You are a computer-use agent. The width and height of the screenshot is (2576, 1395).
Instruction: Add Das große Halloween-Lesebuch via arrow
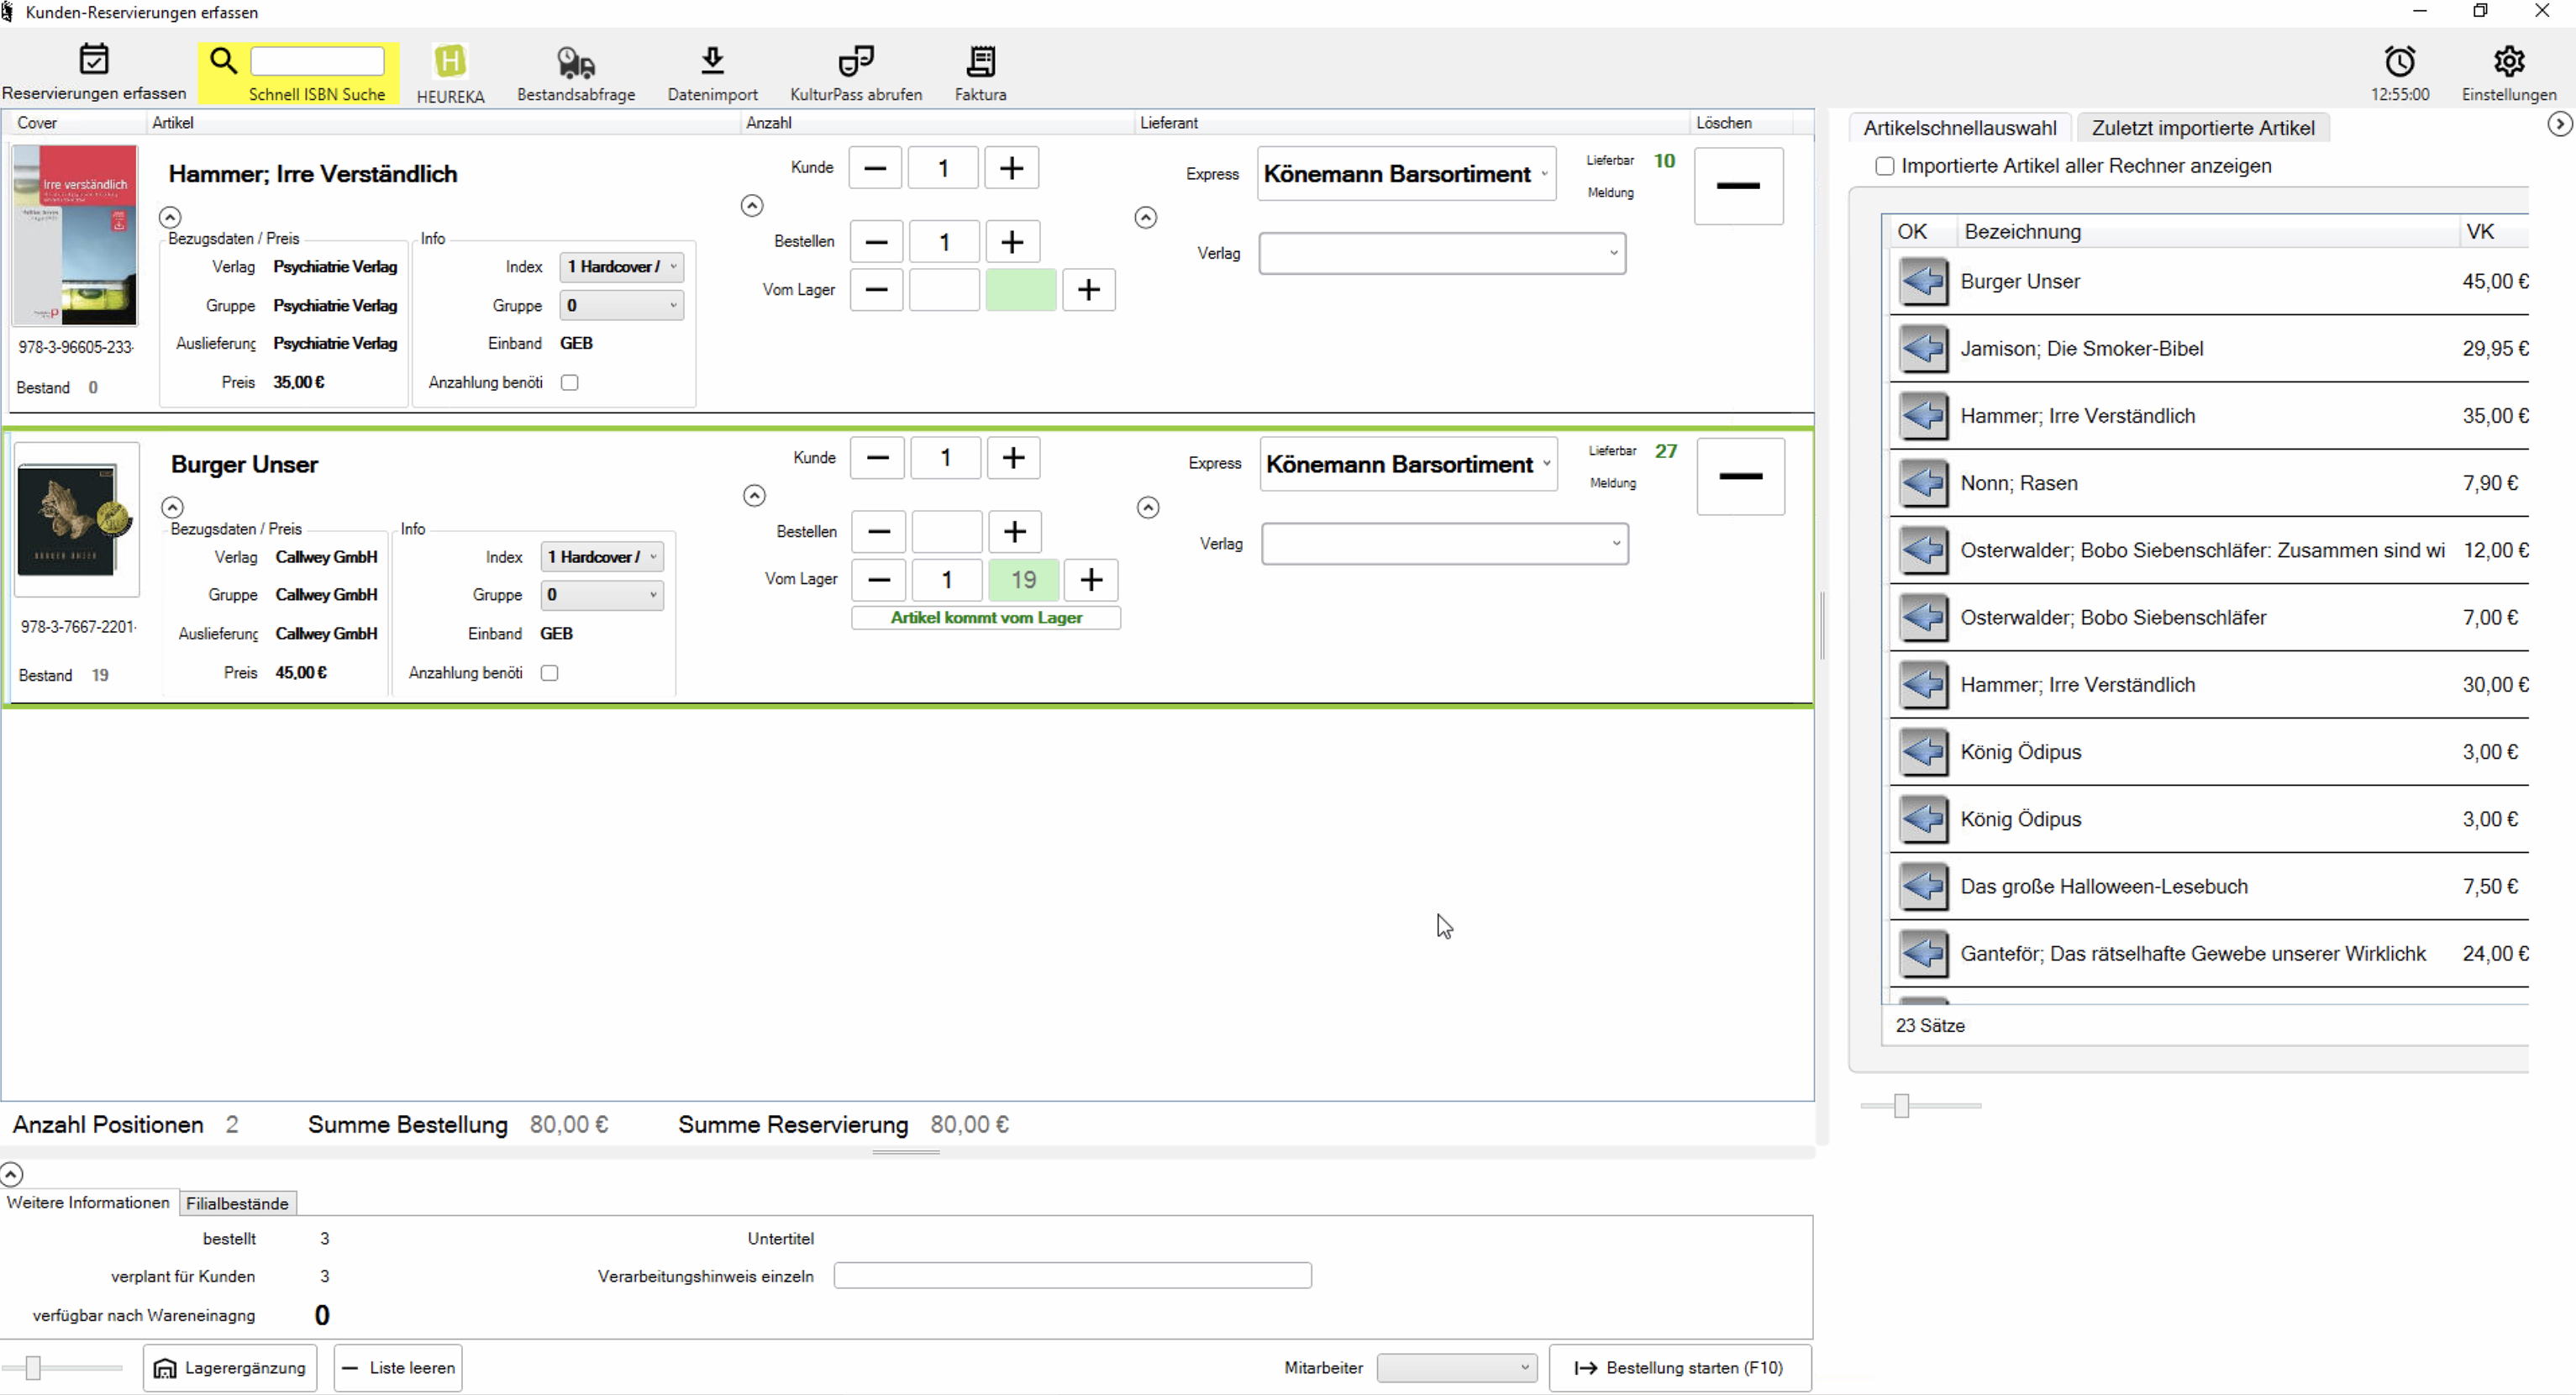1922,887
